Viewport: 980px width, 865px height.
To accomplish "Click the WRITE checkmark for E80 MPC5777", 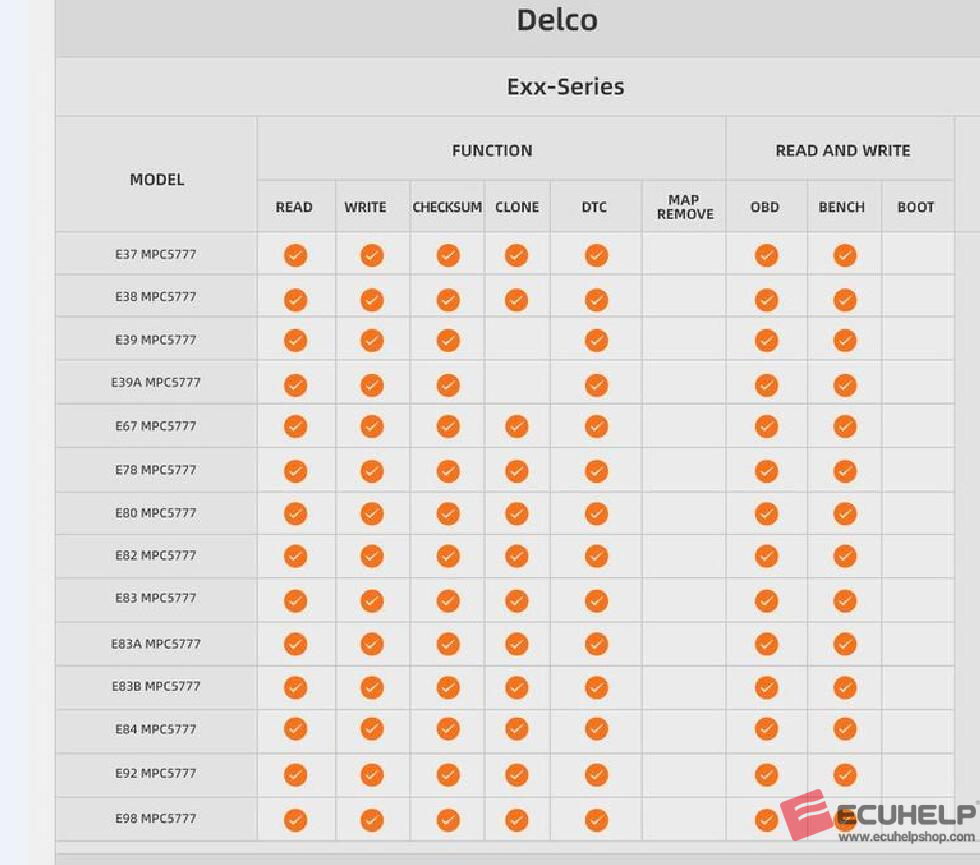I will click(x=372, y=514).
